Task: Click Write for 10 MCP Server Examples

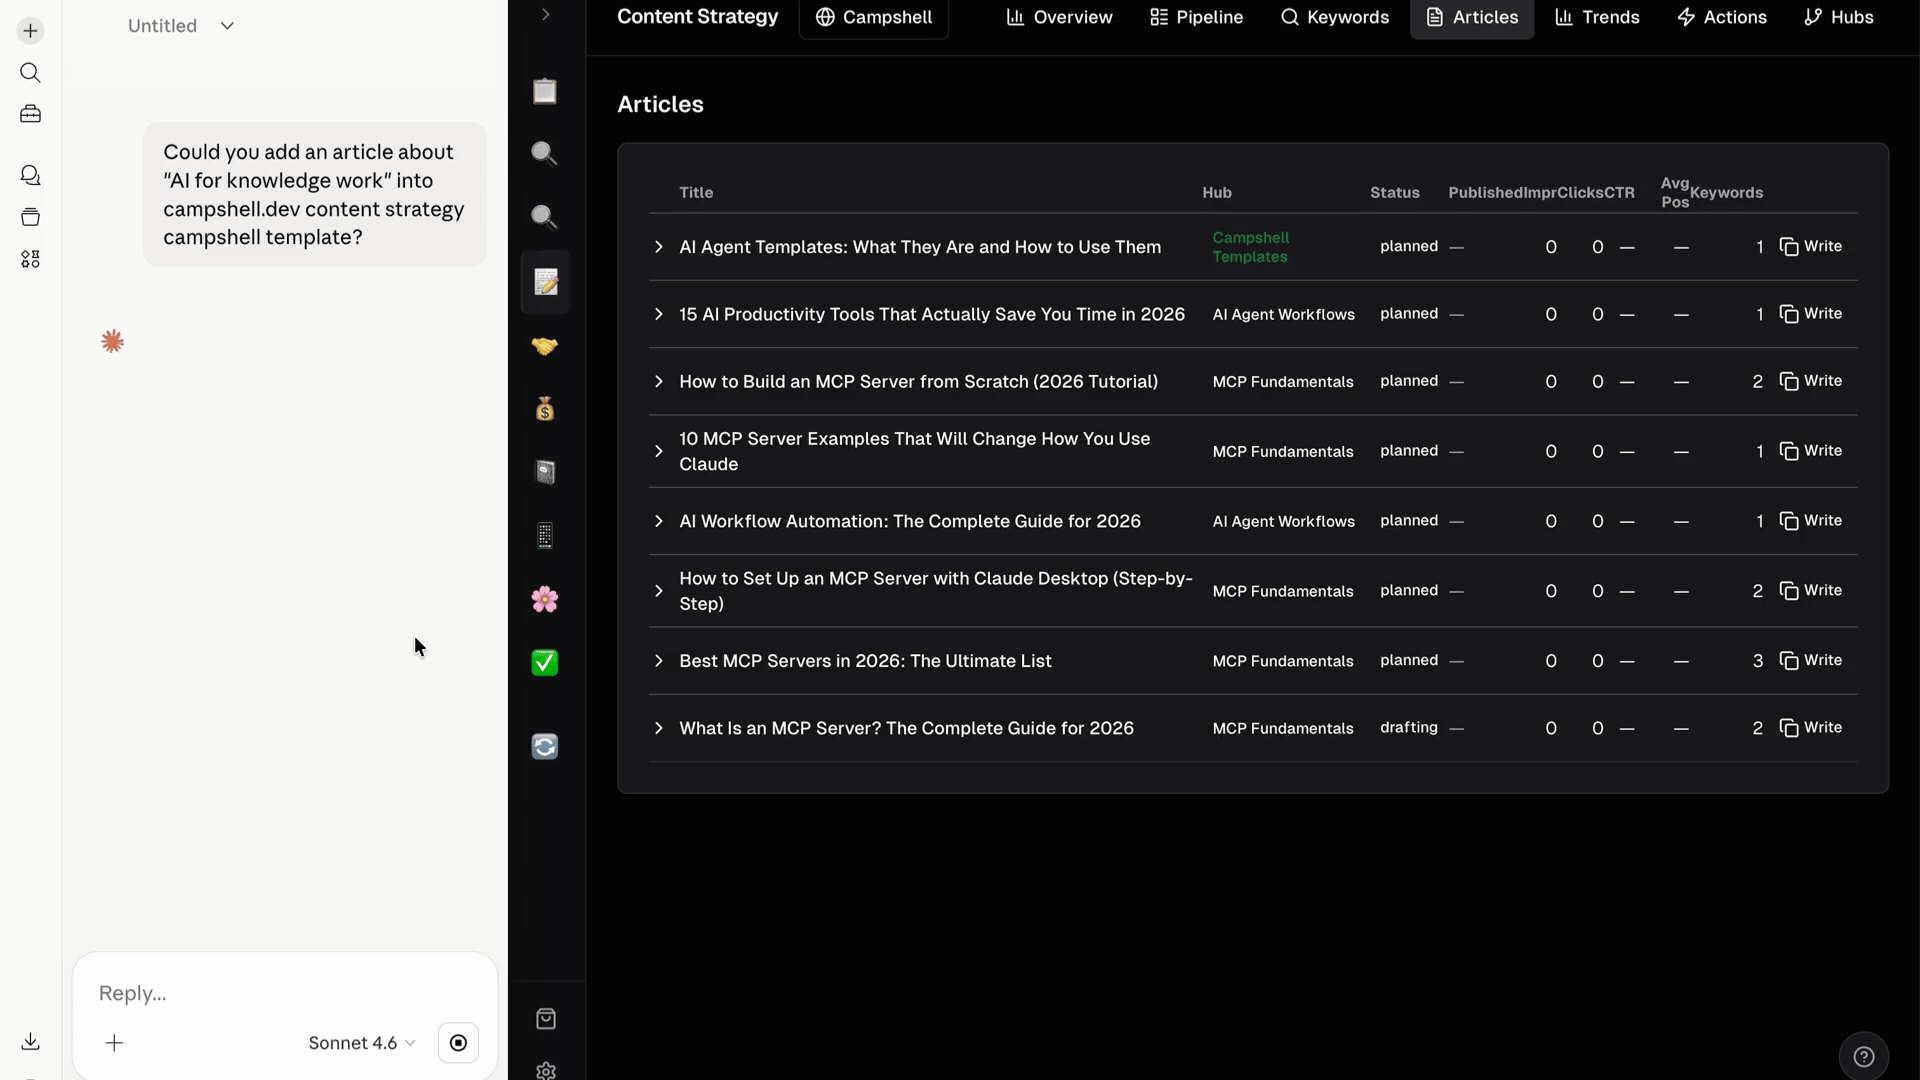Action: tap(1811, 451)
